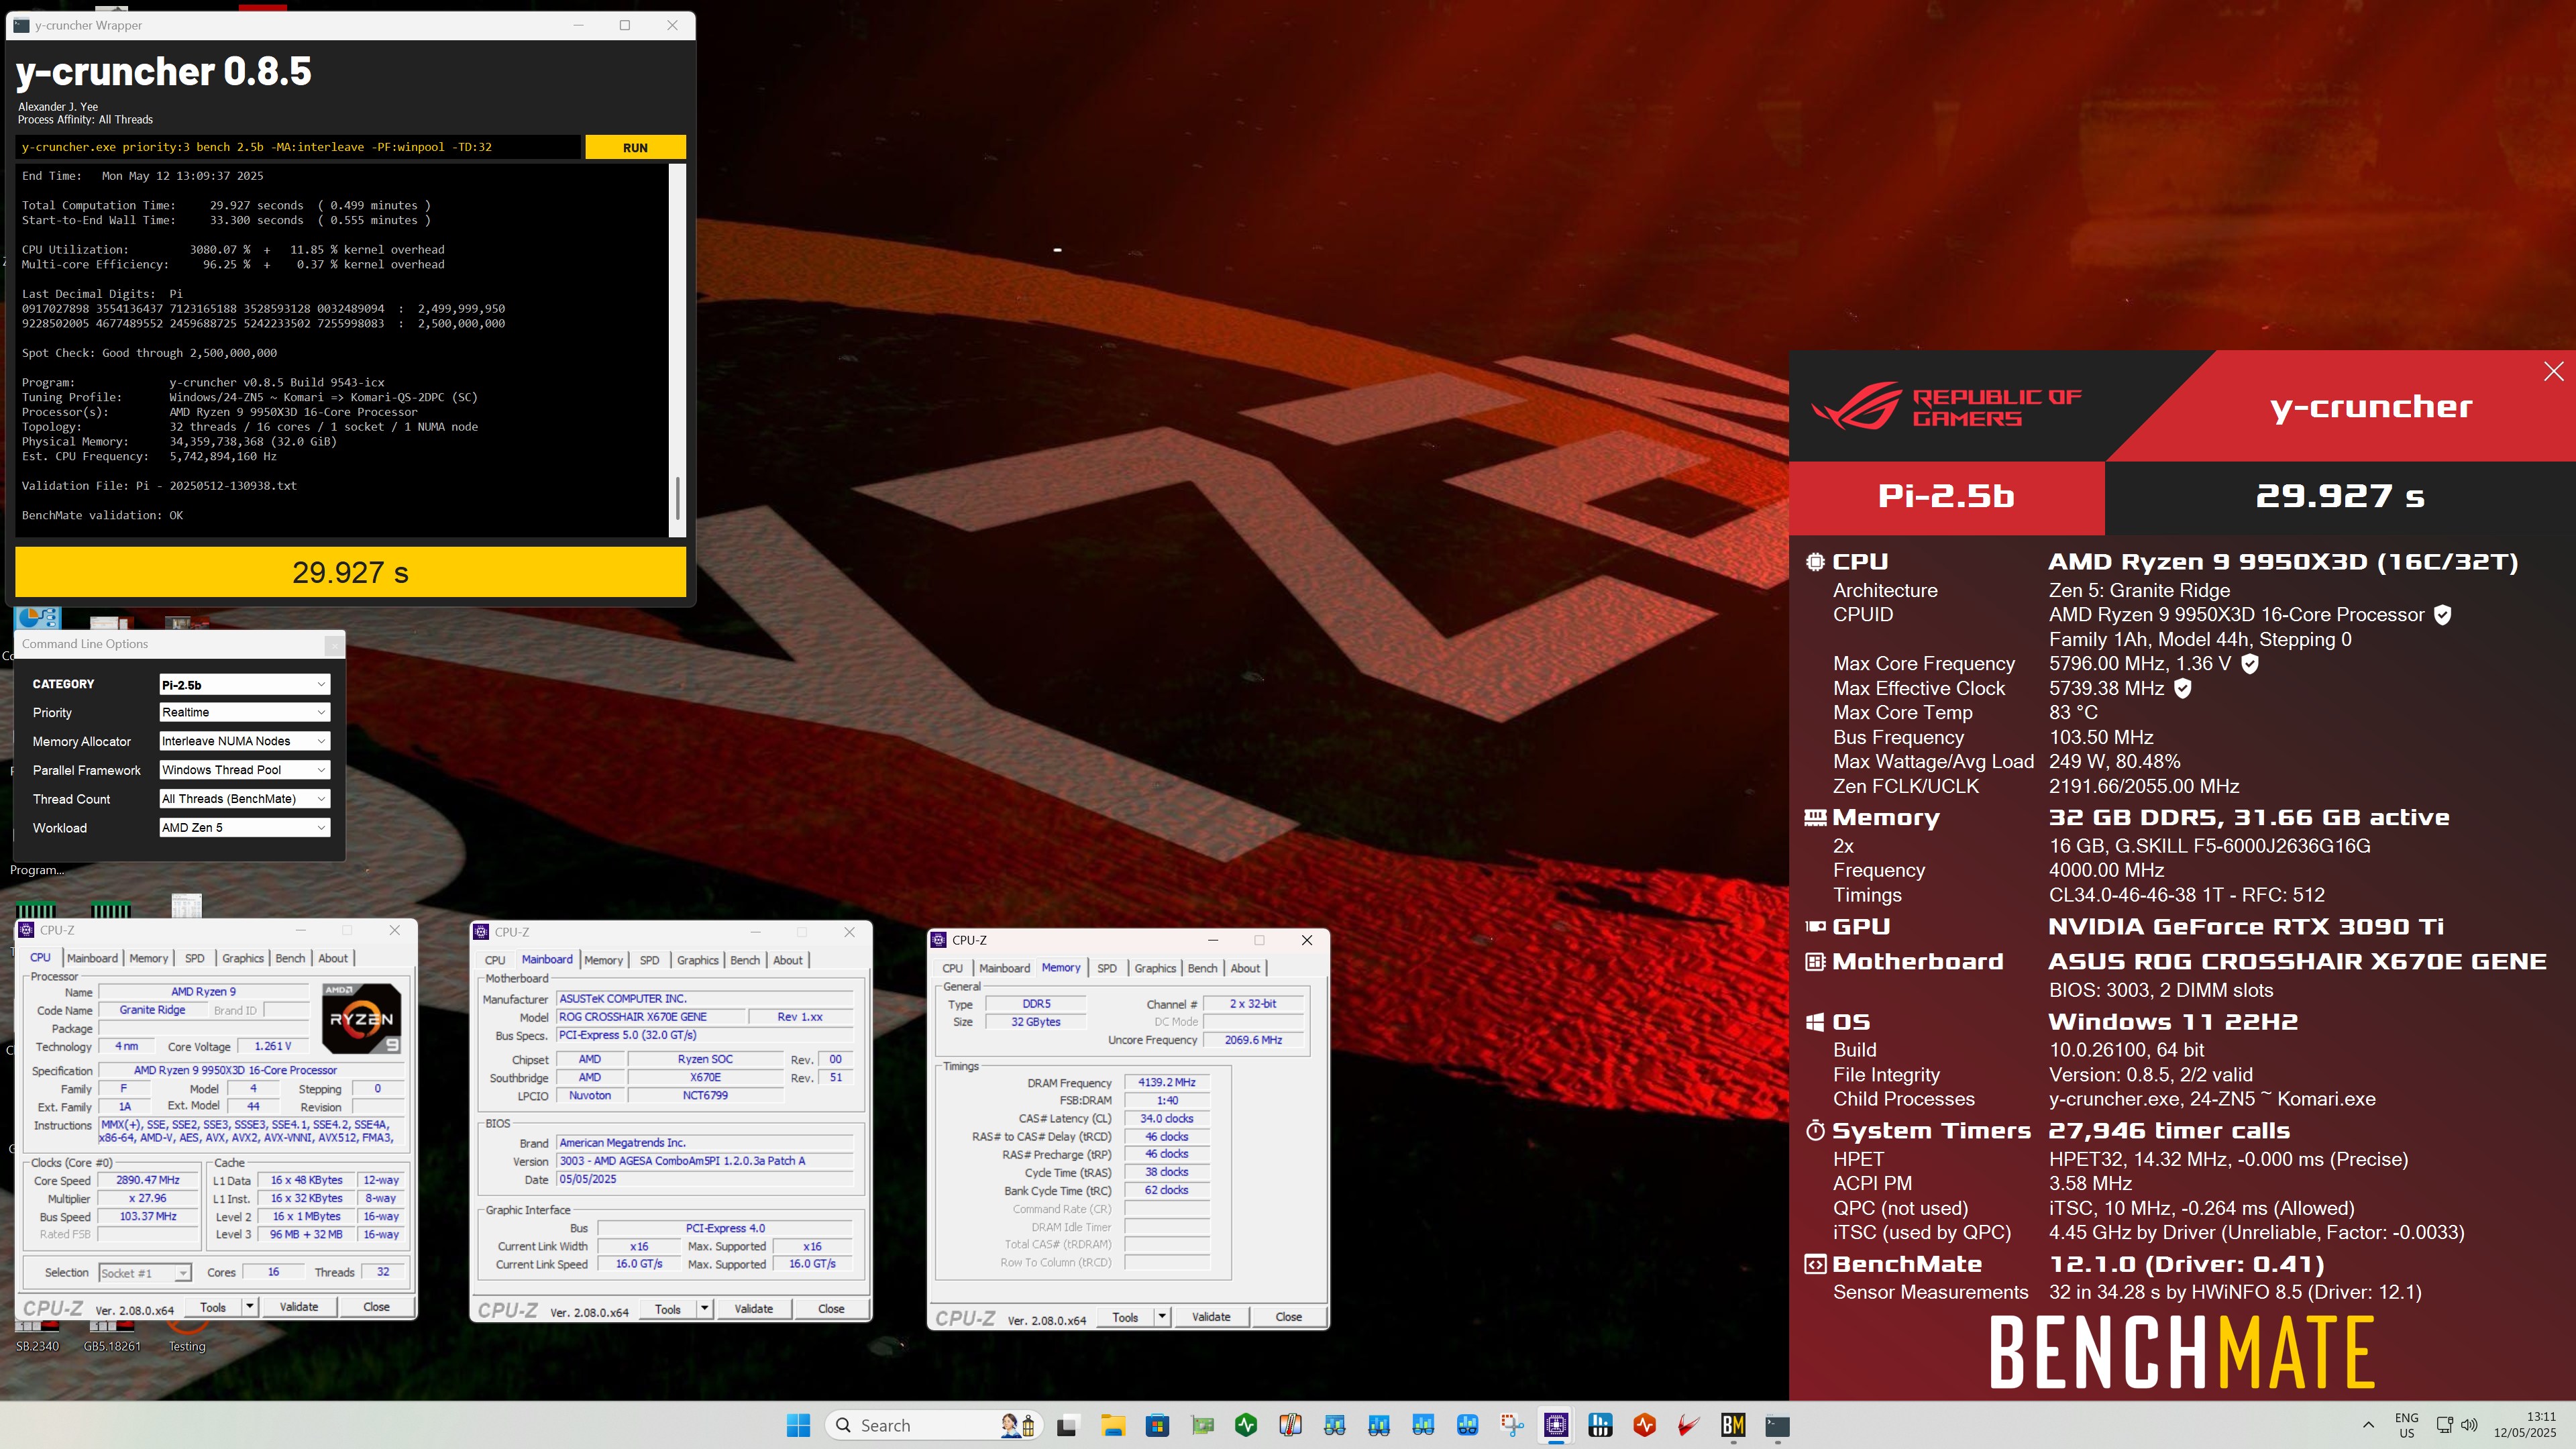Open the clock showing 13:11
The image size is (2576, 1449).
click(2525, 1426)
